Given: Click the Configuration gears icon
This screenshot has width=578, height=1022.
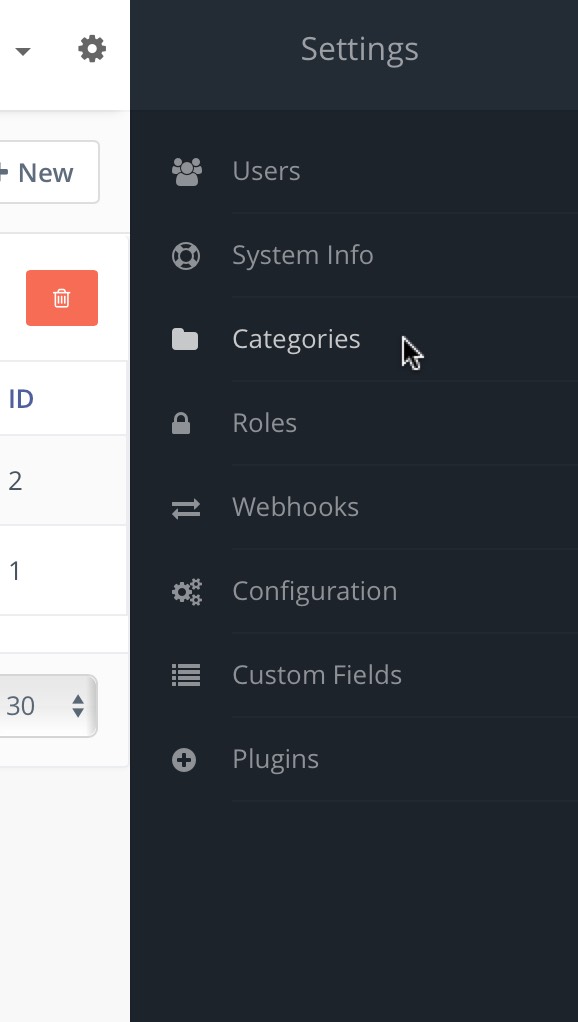Looking at the screenshot, I should [x=187, y=592].
